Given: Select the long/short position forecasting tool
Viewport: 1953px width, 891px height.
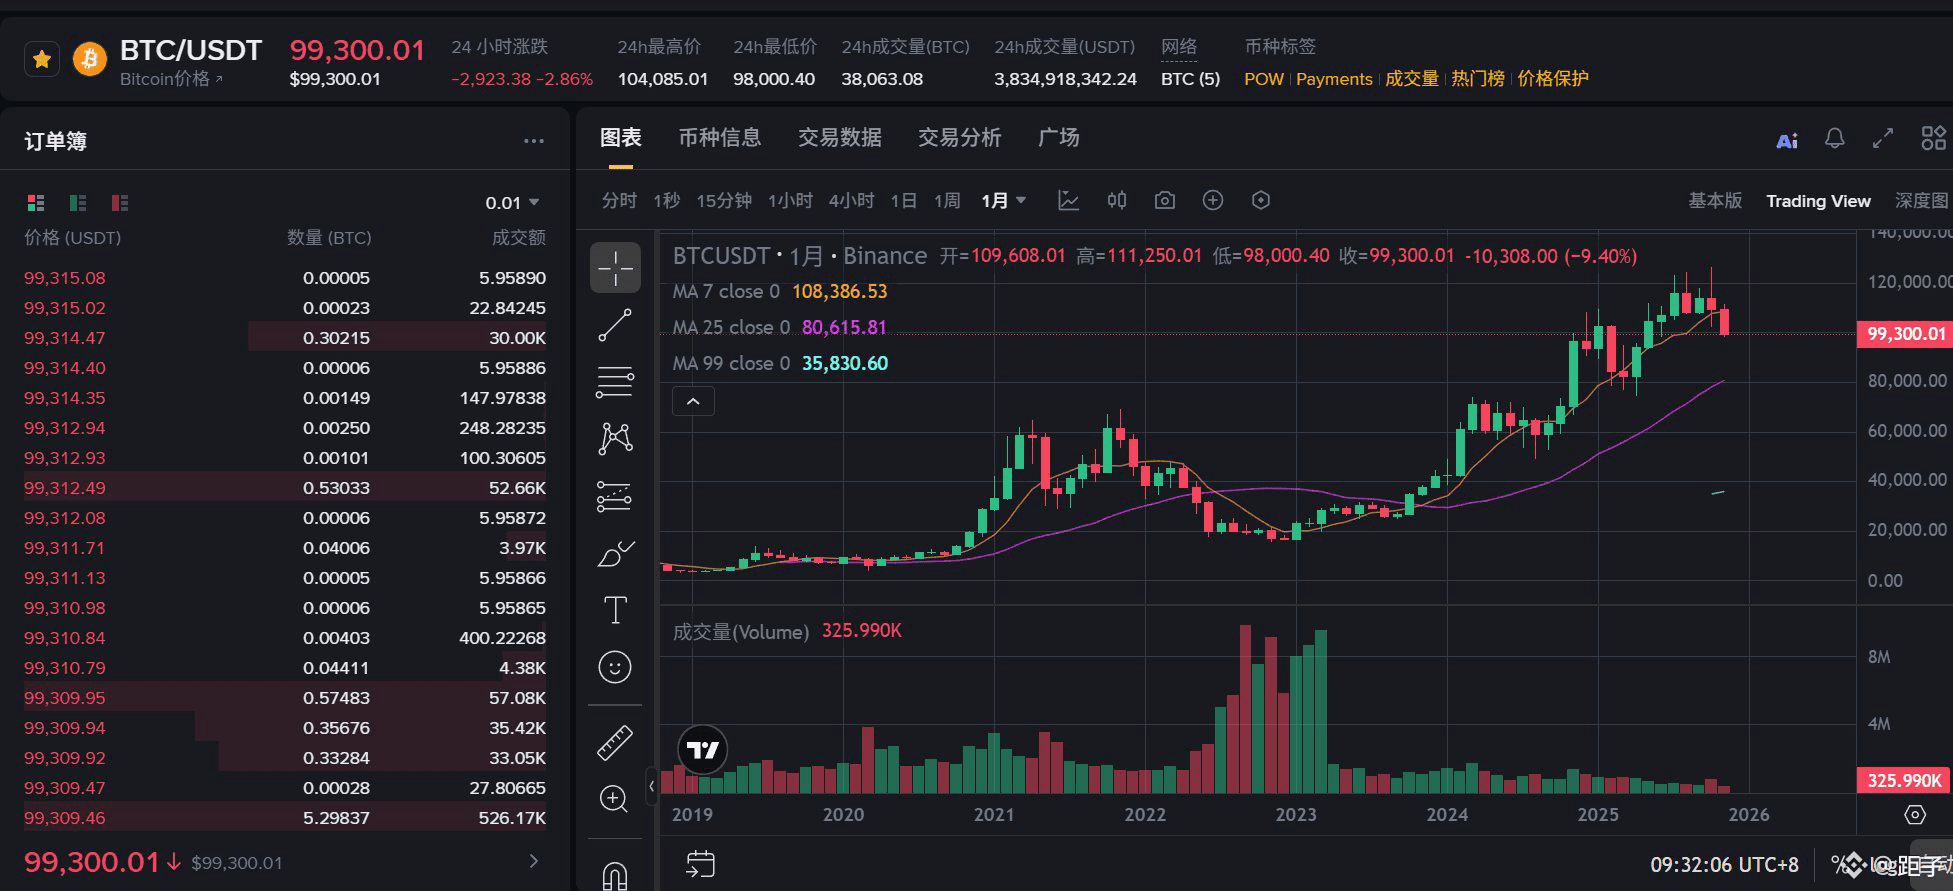Looking at the screenshot, I should (615, 496).
